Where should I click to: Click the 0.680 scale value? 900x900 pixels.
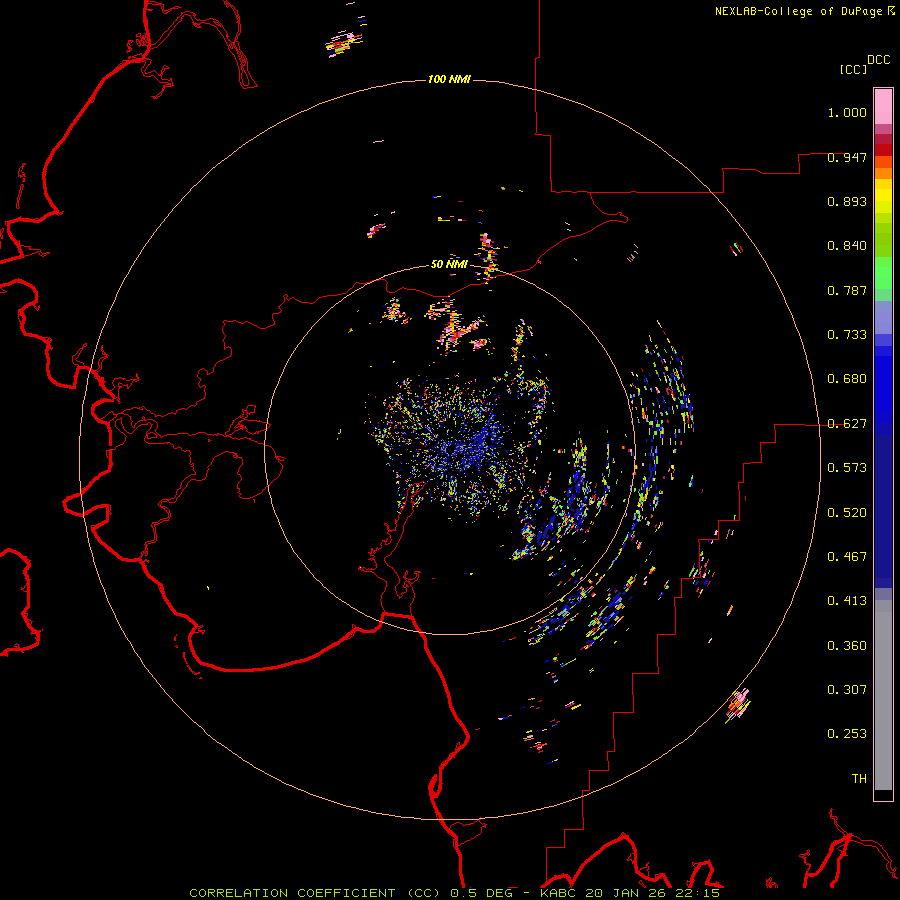pos(847,379)
